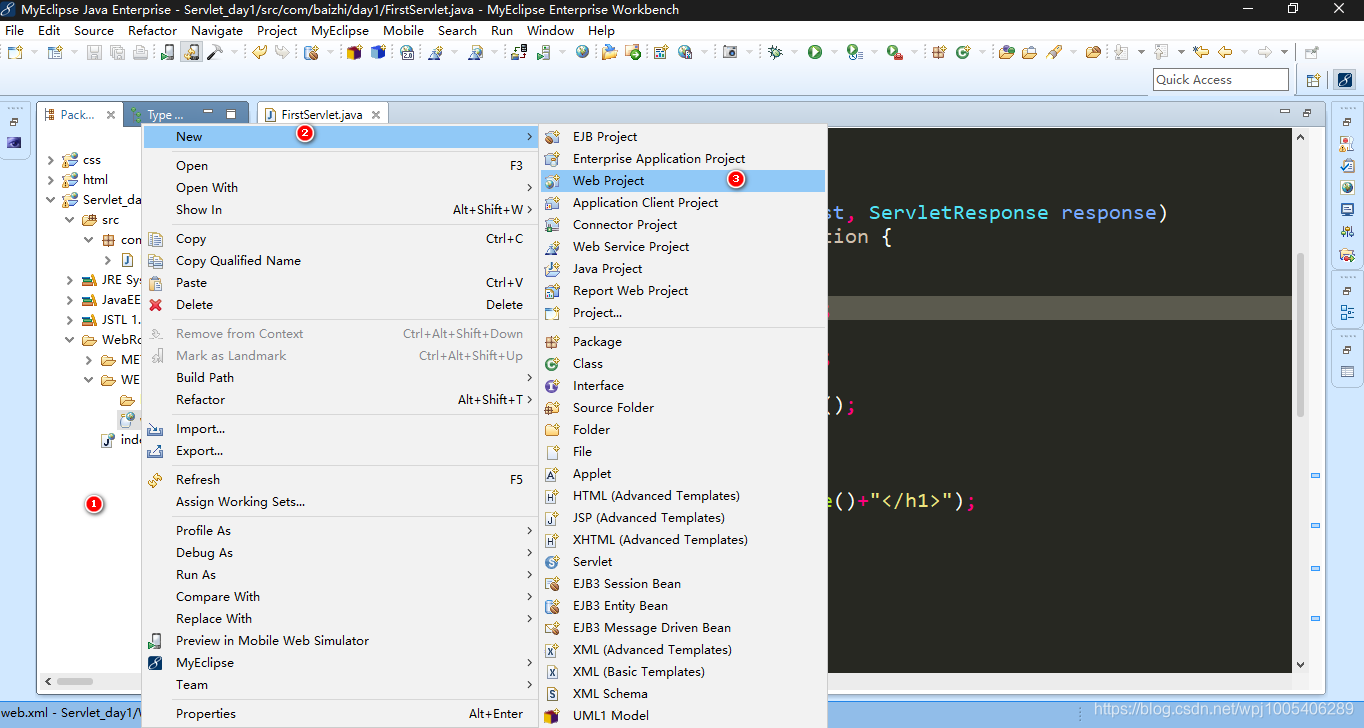Click the editor vertical scrollbar
Image resolution: width=1364 pixels, height=728 pixels.
click(x=1300, y=335)
